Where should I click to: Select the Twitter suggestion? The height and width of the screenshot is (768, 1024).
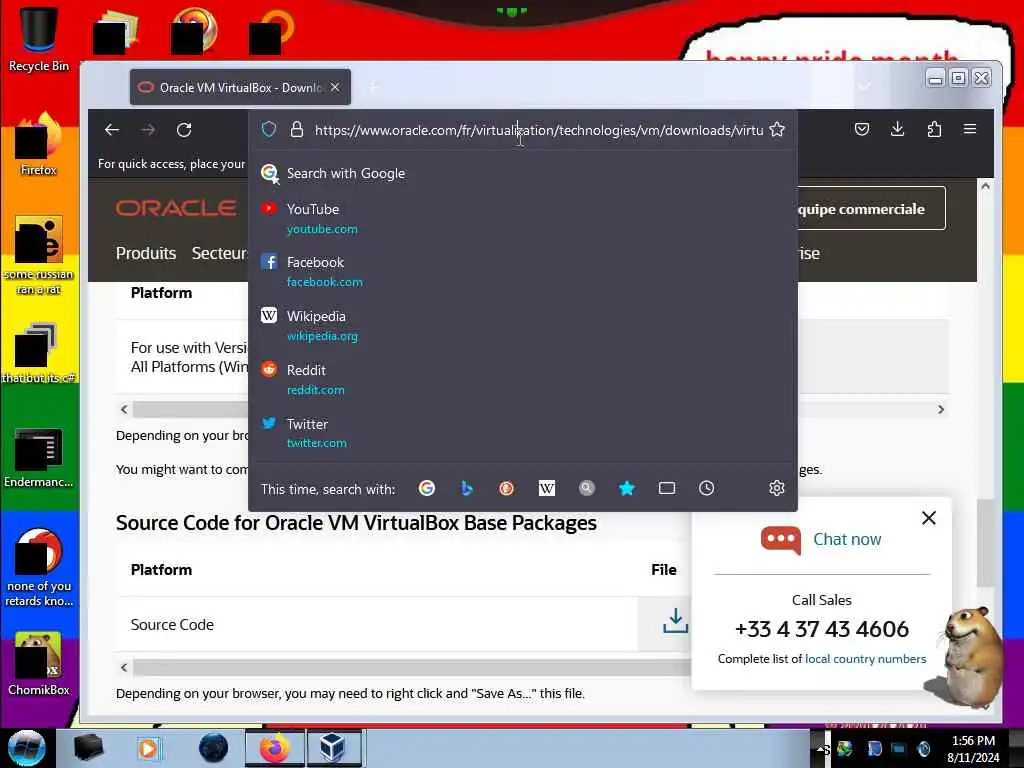(522, 433)
